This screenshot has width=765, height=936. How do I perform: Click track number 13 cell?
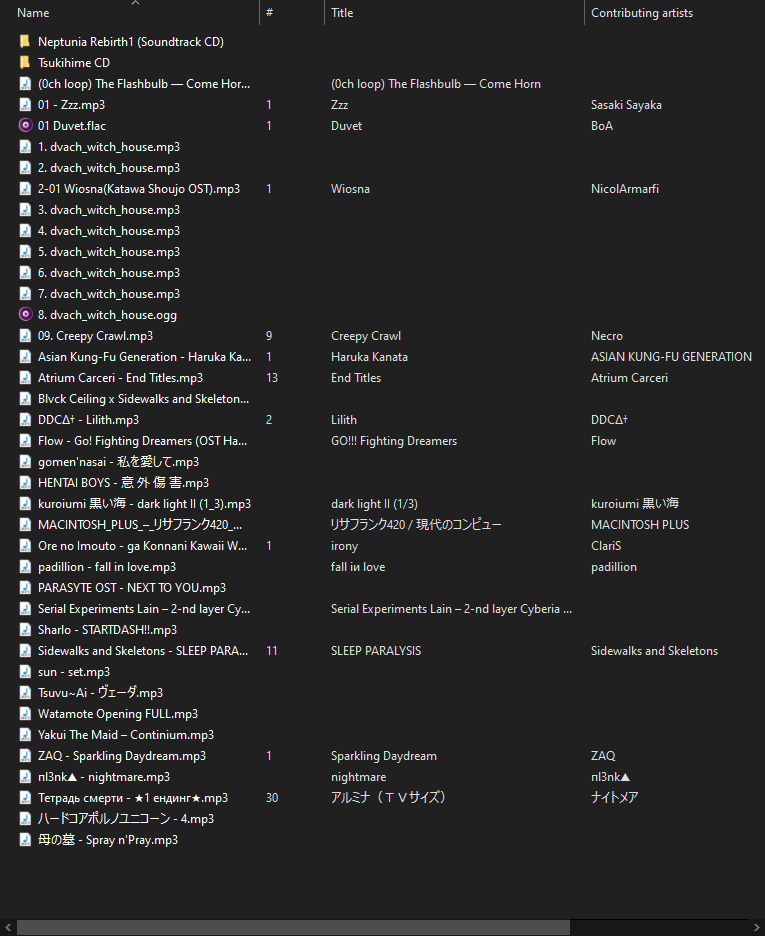272,378
